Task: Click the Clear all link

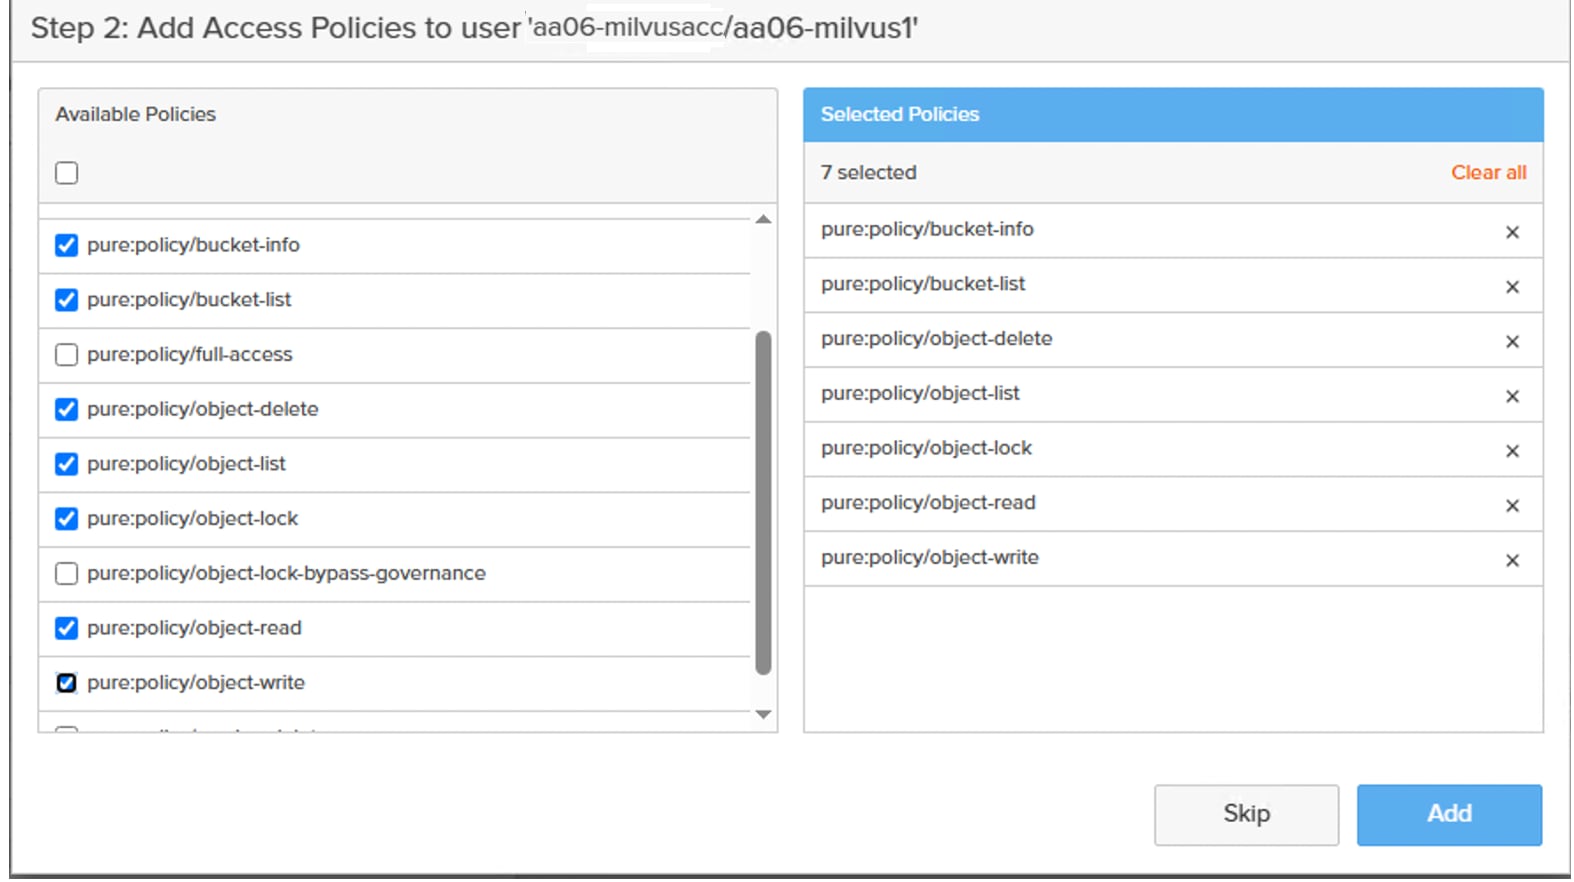Action: coord(1488,172)
